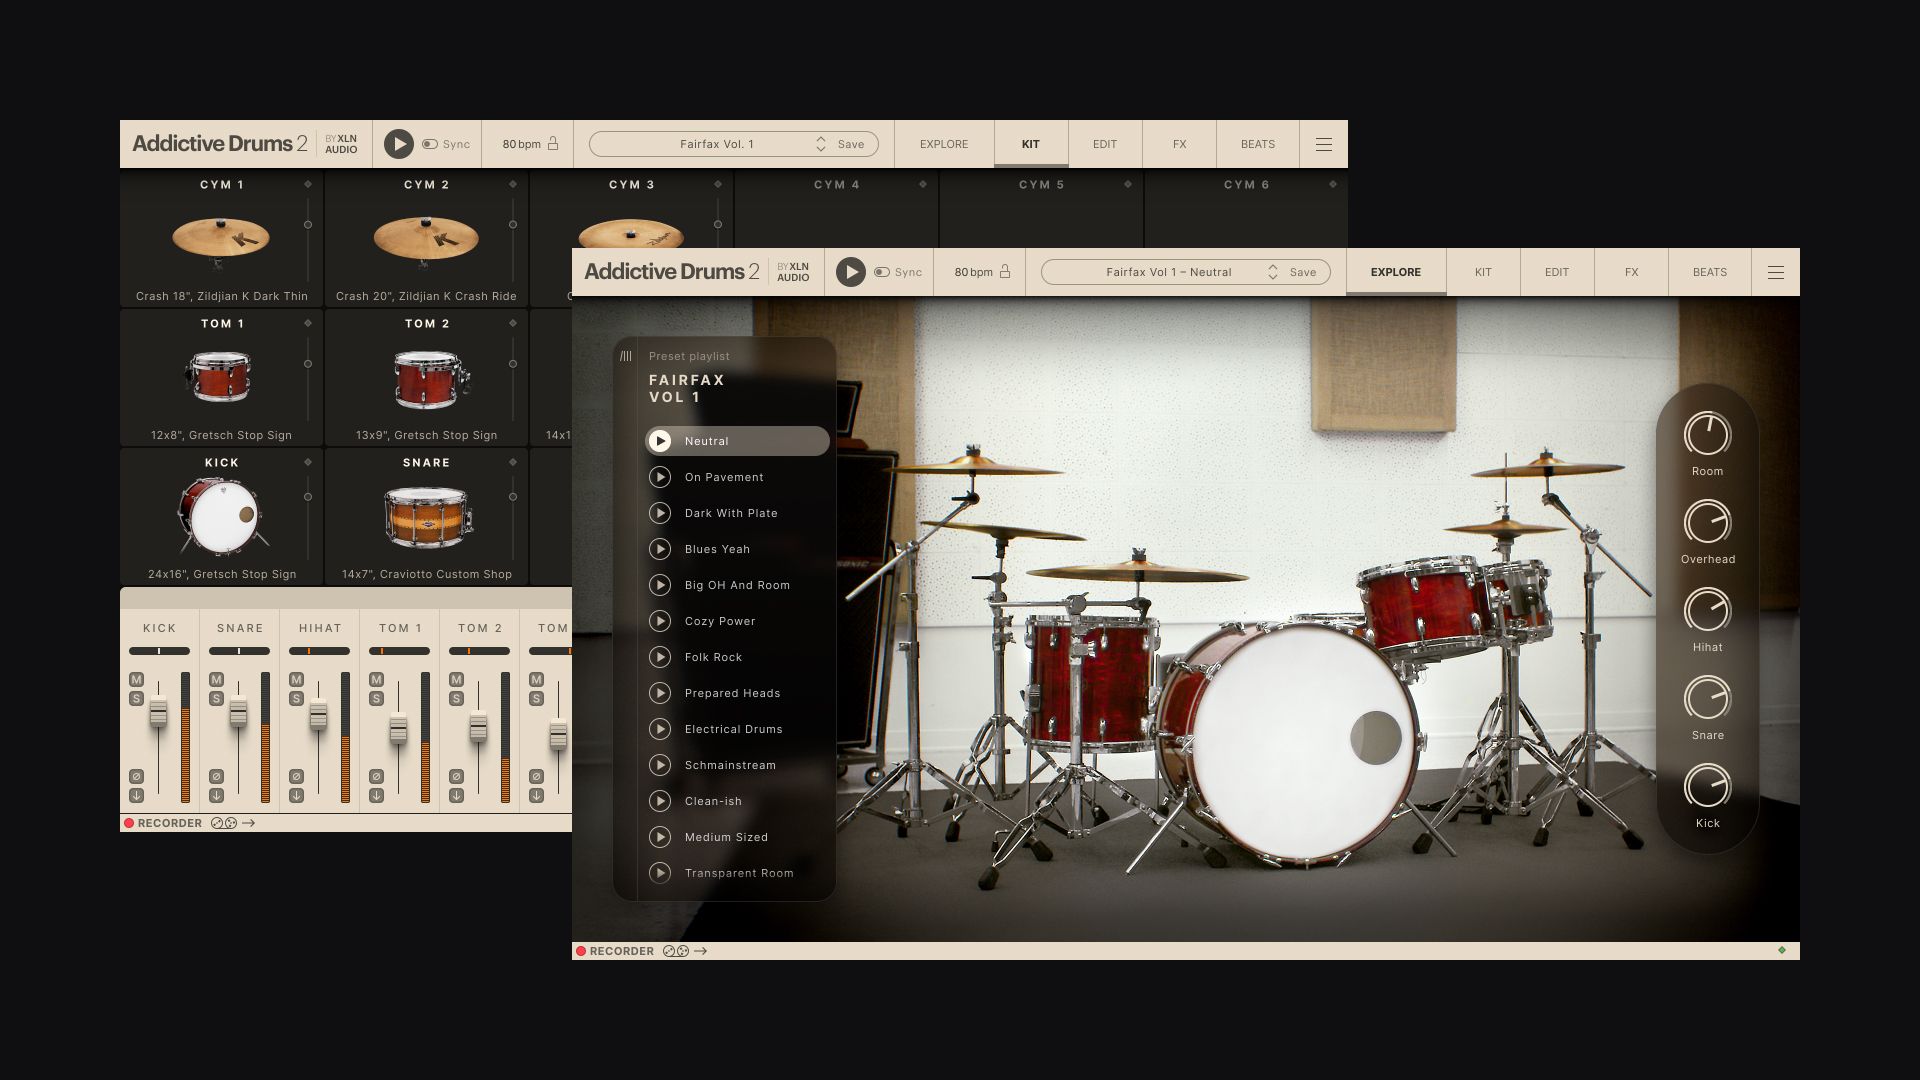The image size is (1920, 1080).
Task: Click the Folk Rock preset play icon
Action: click(x=660, y=657)
